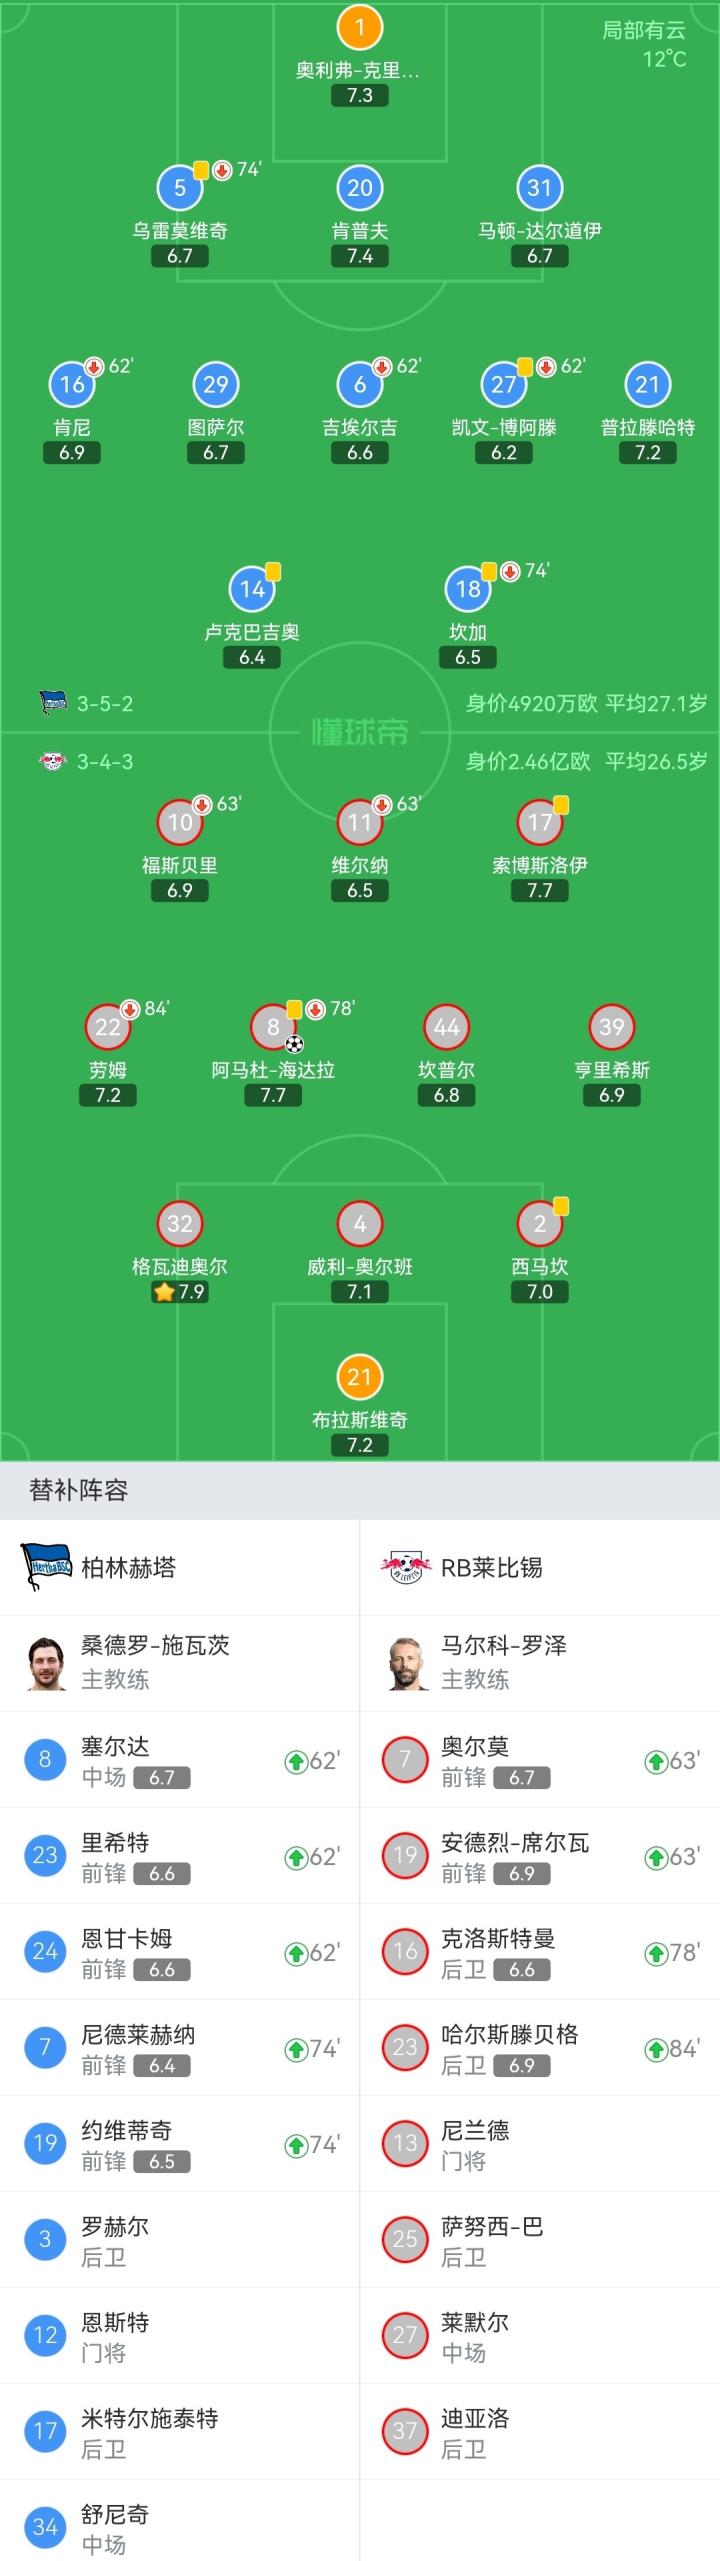Viewport: 720px width, 2561px height.
Task: Tap goalkeeper number 1 orange jersey icon
Action: [359, 28]
